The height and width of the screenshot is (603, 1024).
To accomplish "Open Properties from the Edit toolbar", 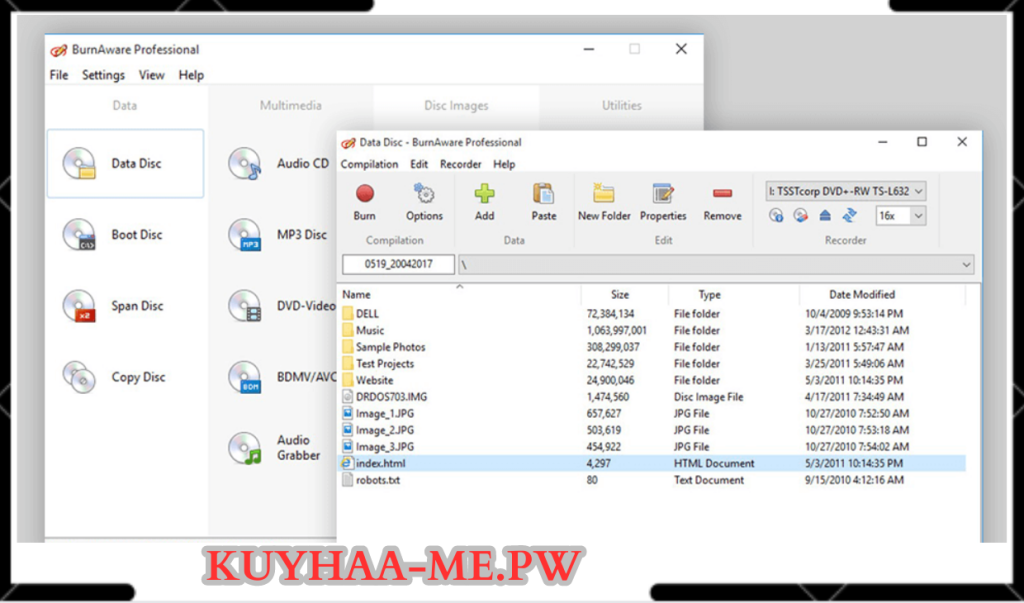I will [663, 193].
